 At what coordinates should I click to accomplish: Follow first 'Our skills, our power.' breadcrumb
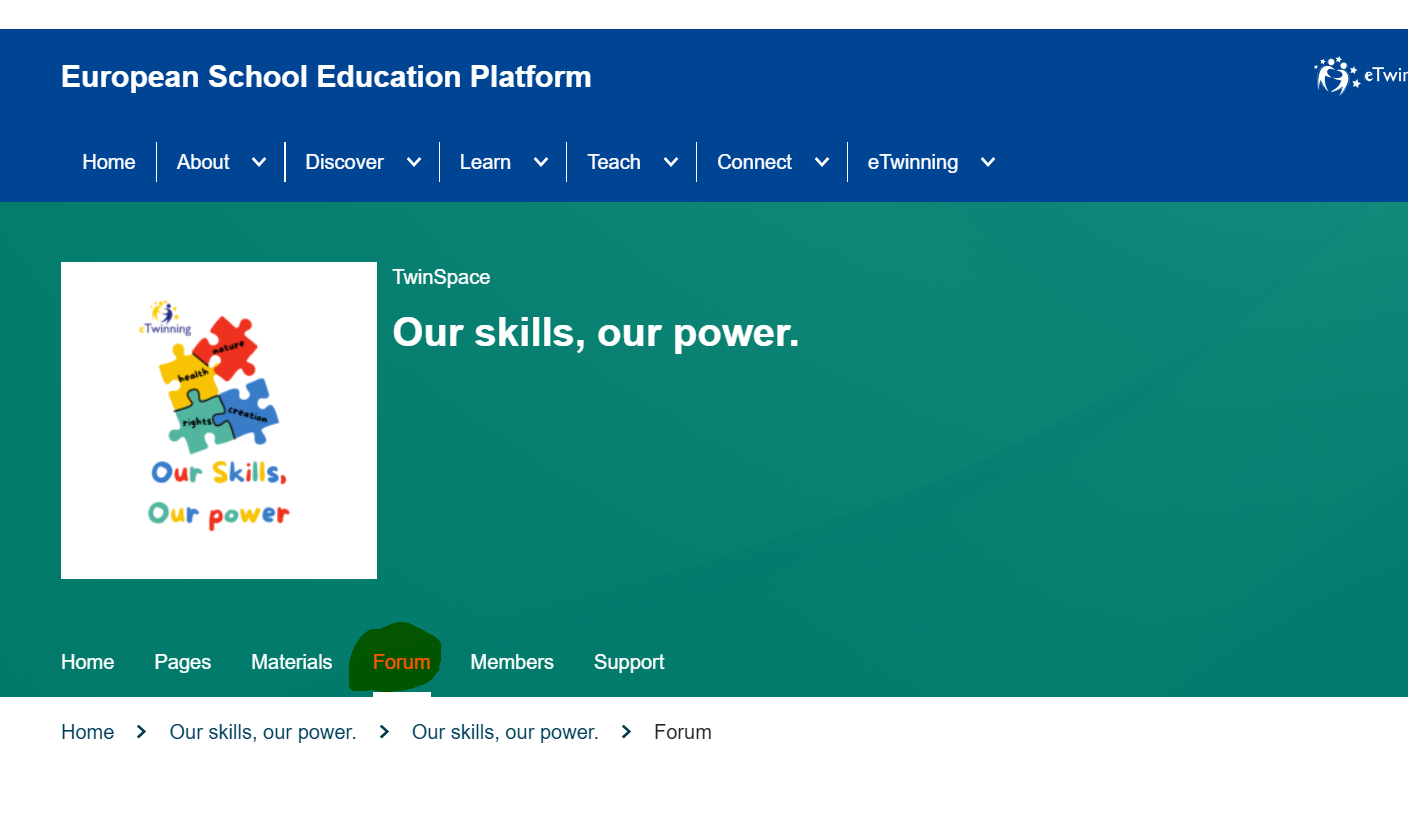(263, 732)
